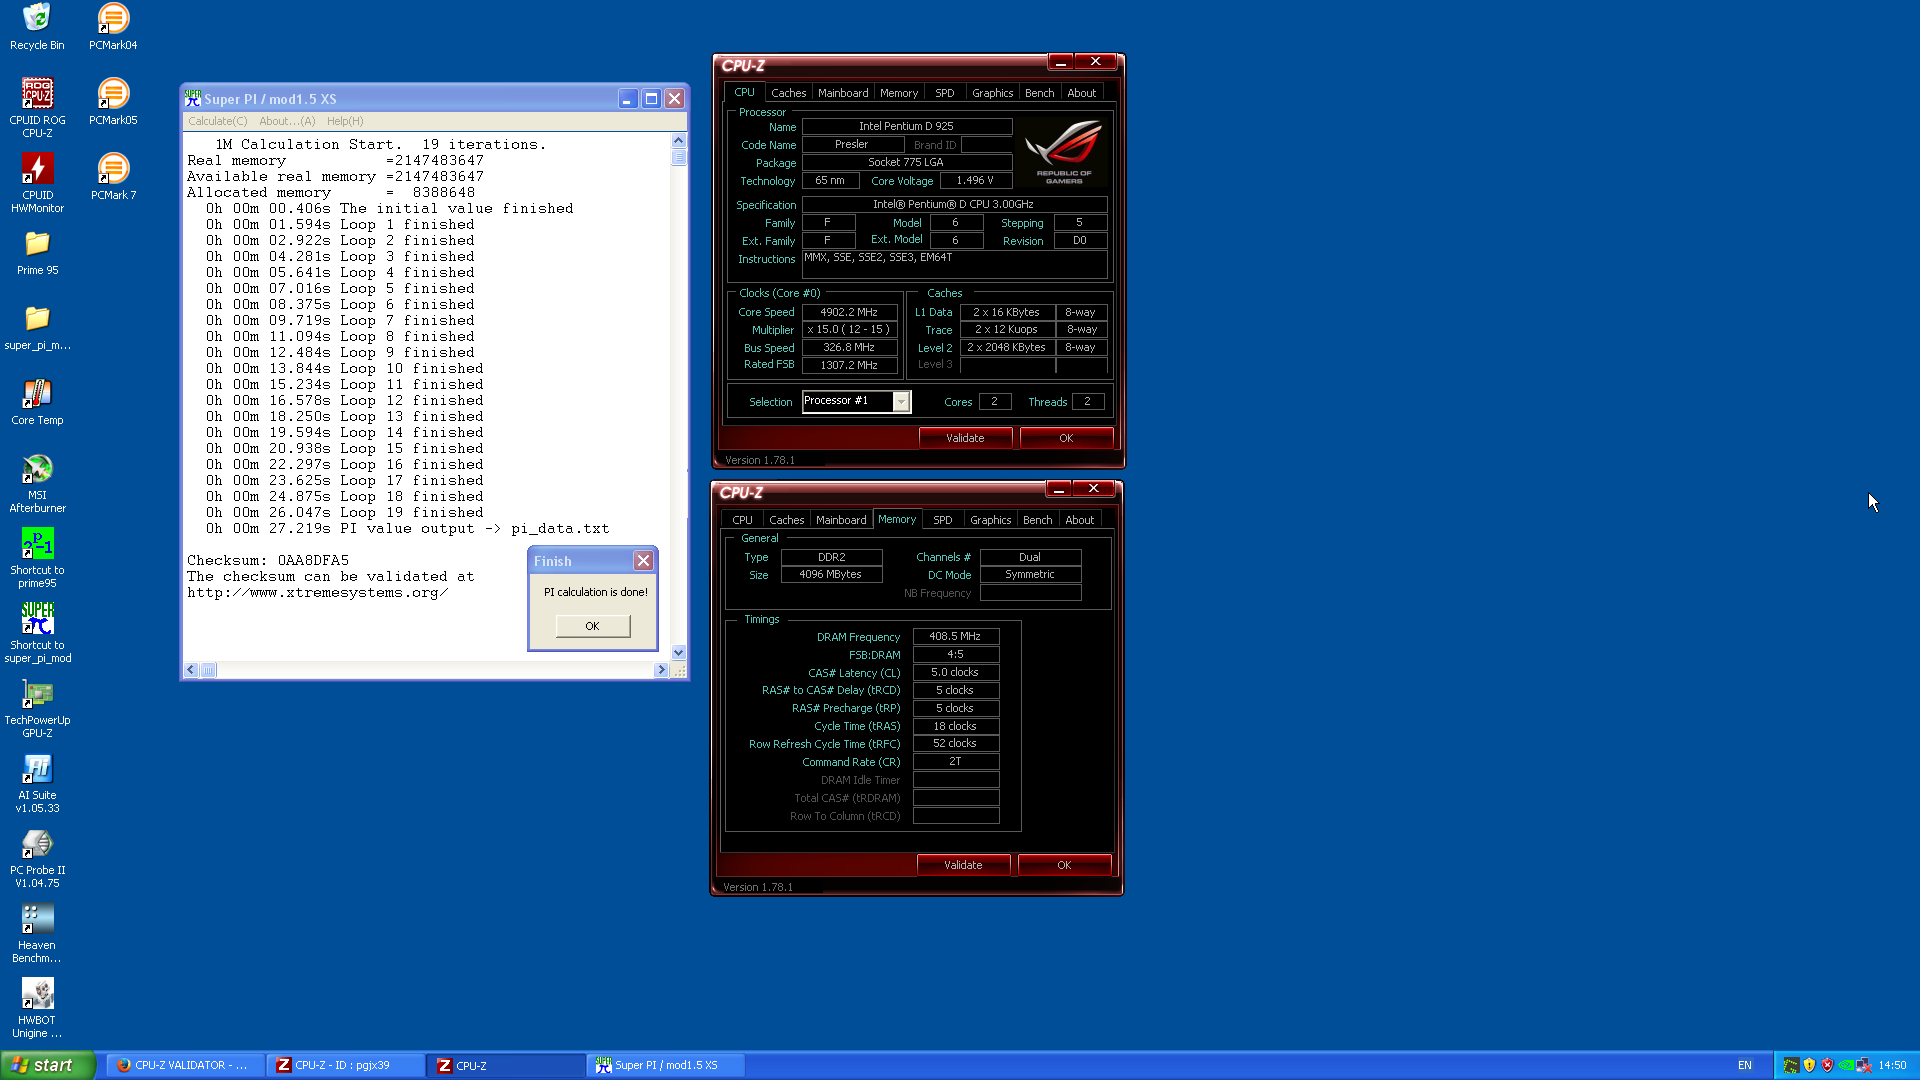Screen dimensions: 1920x1080
Task: Open AI Suite v1.05.33 icon
Action: 37,783
